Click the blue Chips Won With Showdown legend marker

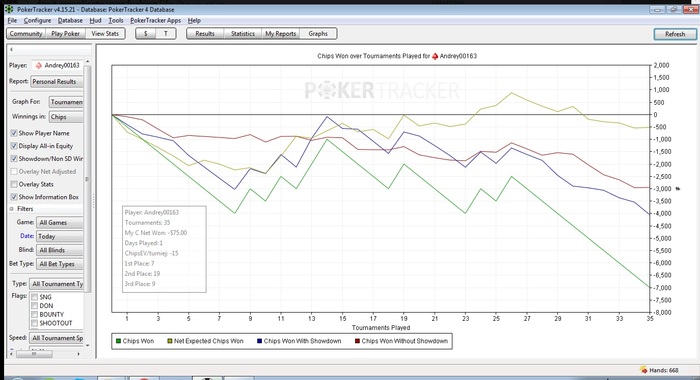coord(259,341)
